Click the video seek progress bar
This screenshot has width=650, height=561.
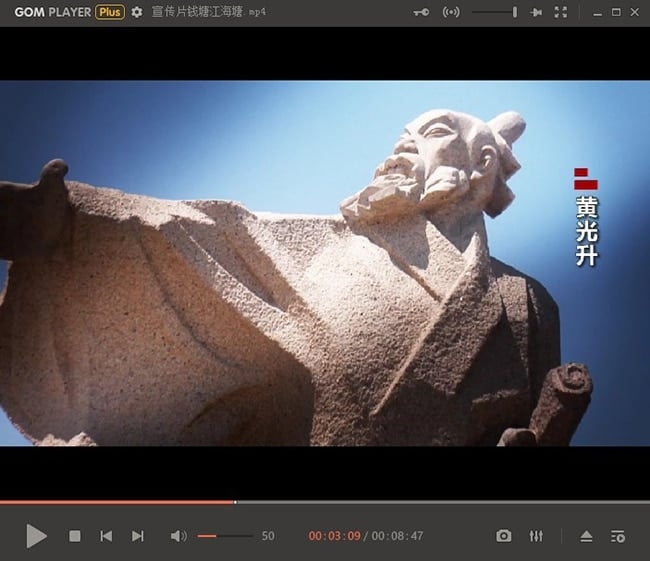pyautogui.click(x=325, y=502)
